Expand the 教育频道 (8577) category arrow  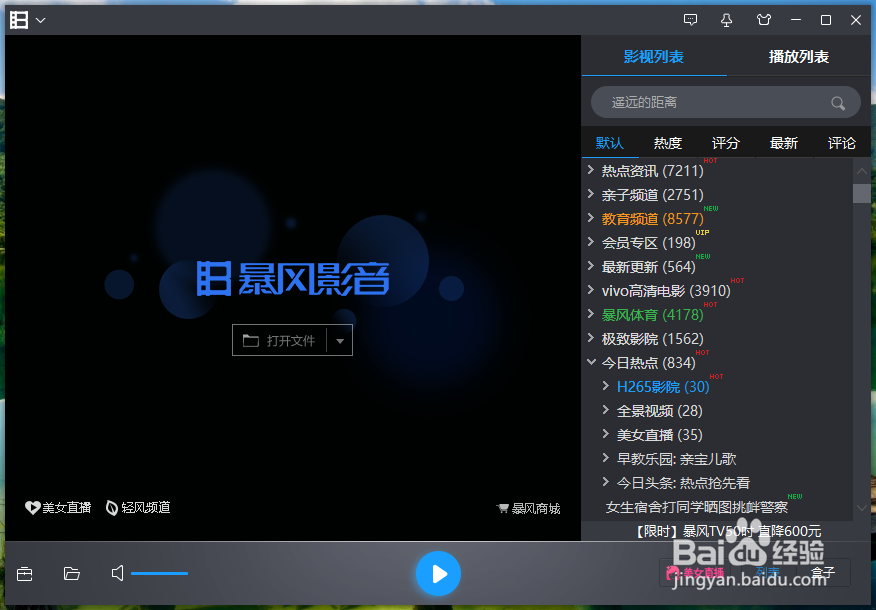(x=591, y=218)
